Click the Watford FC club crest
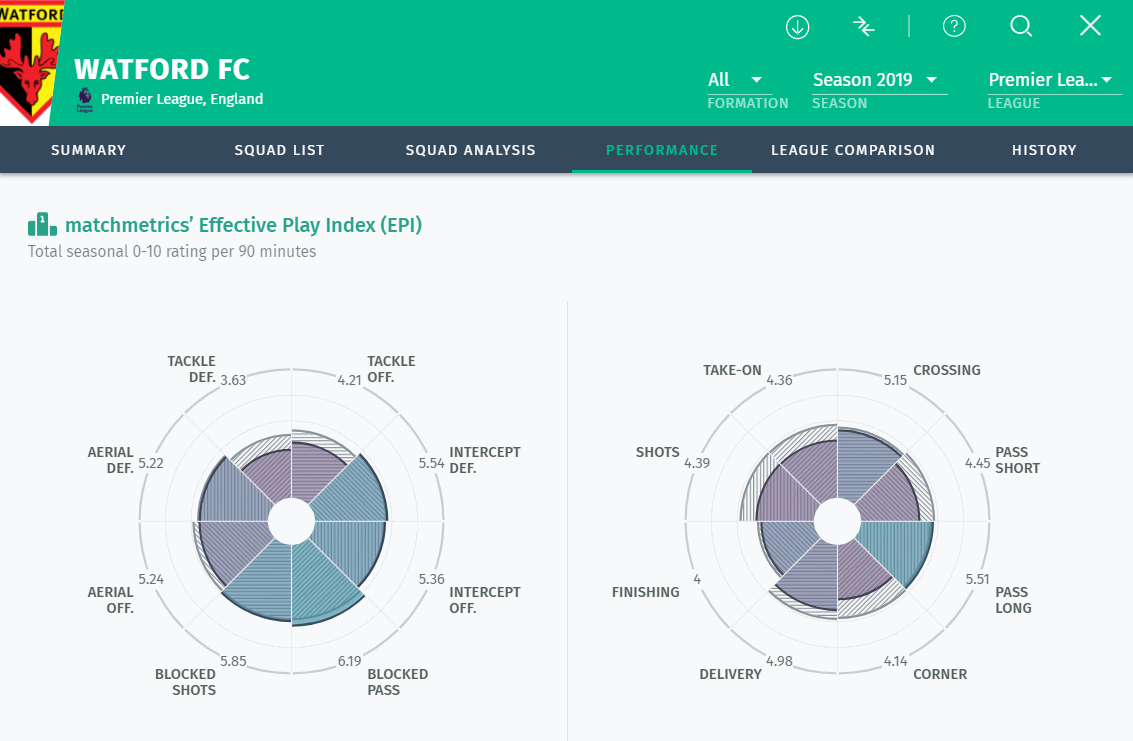This screenshot has height=741, width=1133. [x=29, y=61]
